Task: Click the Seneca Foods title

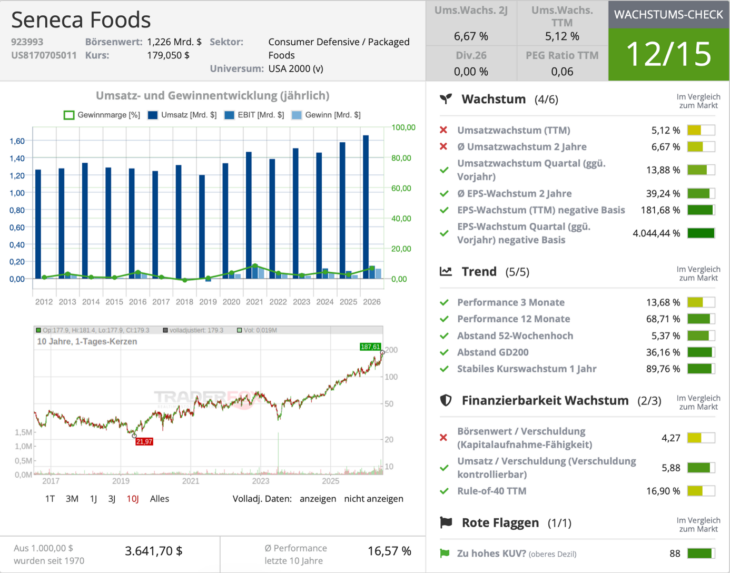Action: [81, 20]
